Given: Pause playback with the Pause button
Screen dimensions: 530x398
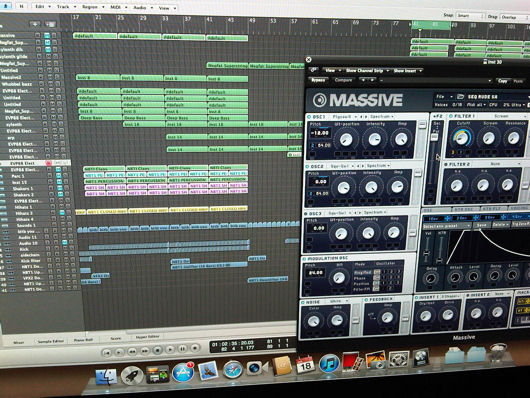Looking at the screenshot, I should click(x=183, y=349).
